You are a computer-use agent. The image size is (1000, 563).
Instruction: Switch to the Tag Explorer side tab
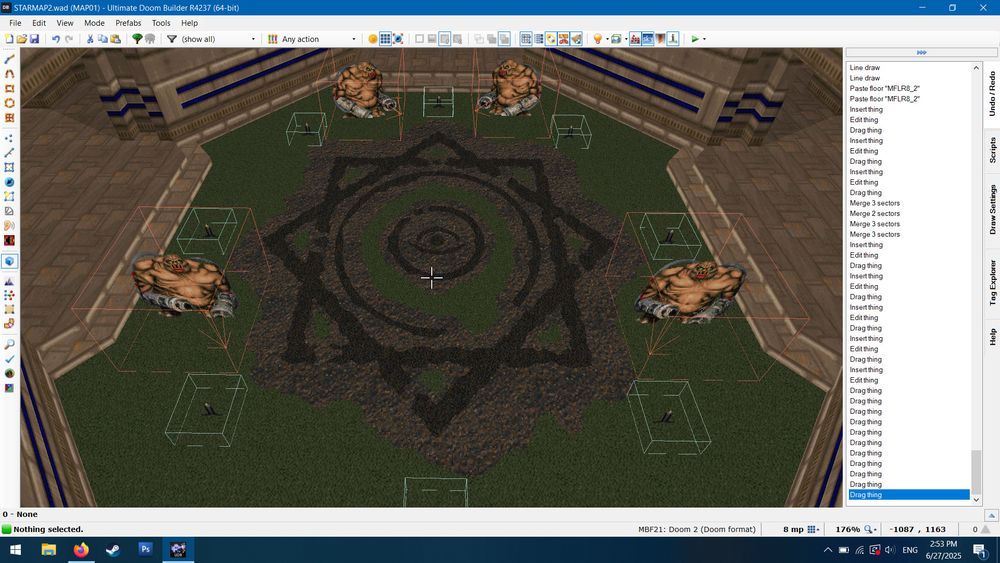(992, 282)
